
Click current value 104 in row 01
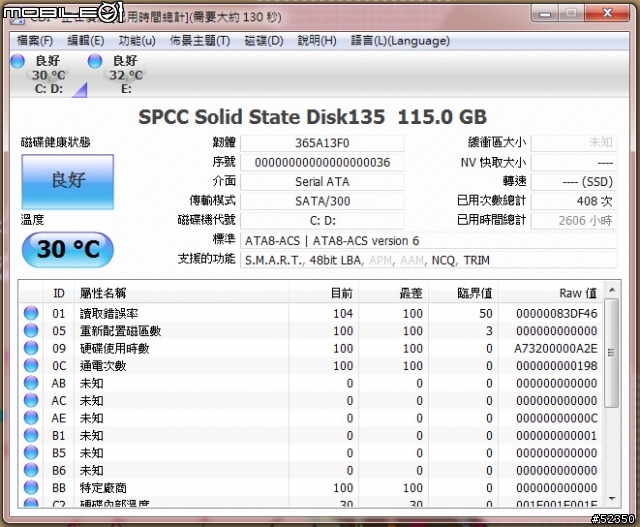point(343,314)
